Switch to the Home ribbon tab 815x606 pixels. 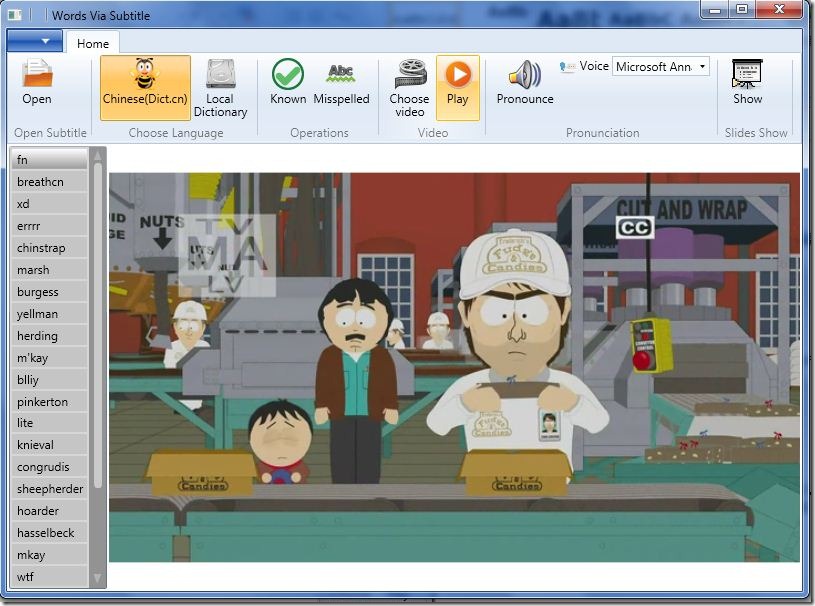93,43
